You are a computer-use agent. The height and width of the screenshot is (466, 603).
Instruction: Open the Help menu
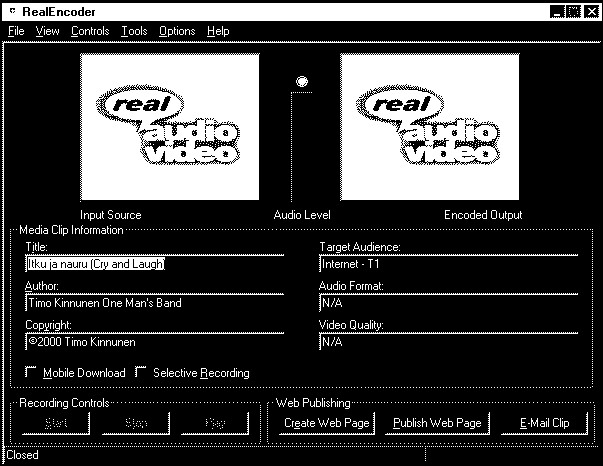pos(218,31)
